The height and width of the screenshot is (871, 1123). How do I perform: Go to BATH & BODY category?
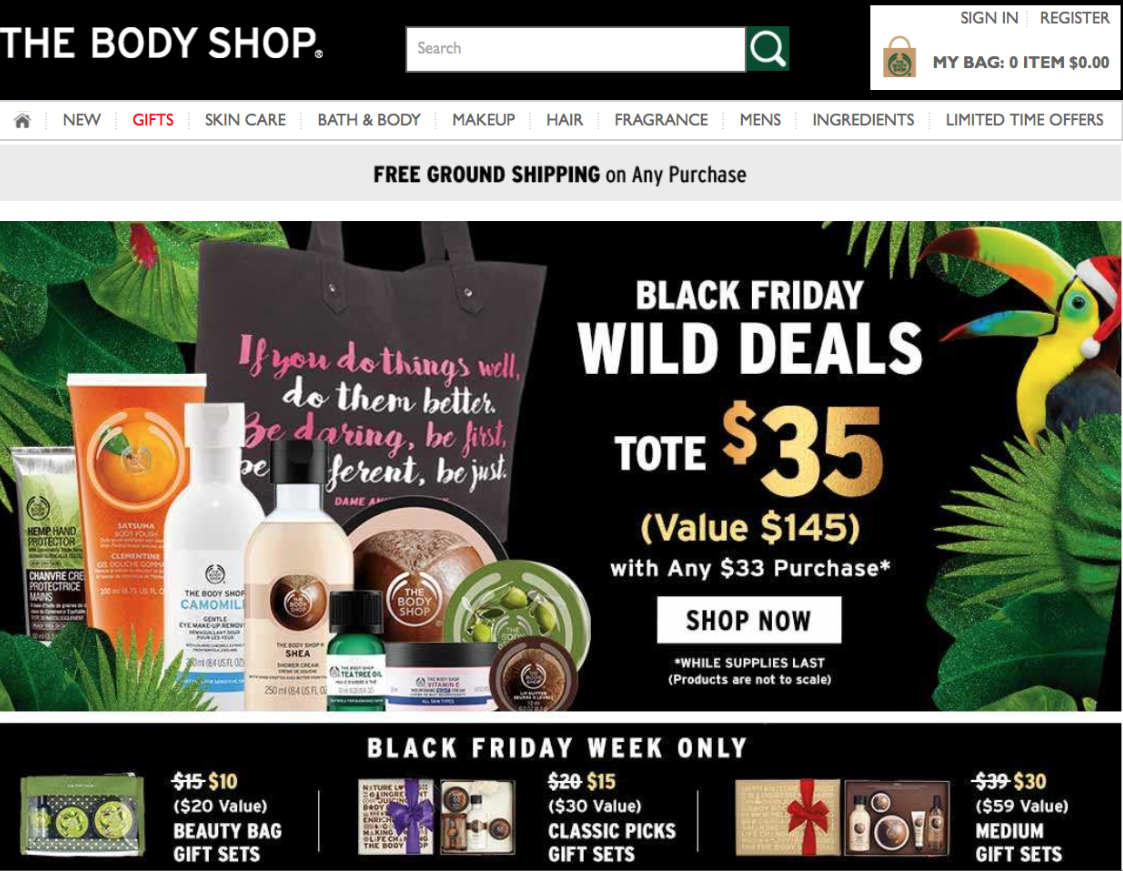click(x=369, y=120)
